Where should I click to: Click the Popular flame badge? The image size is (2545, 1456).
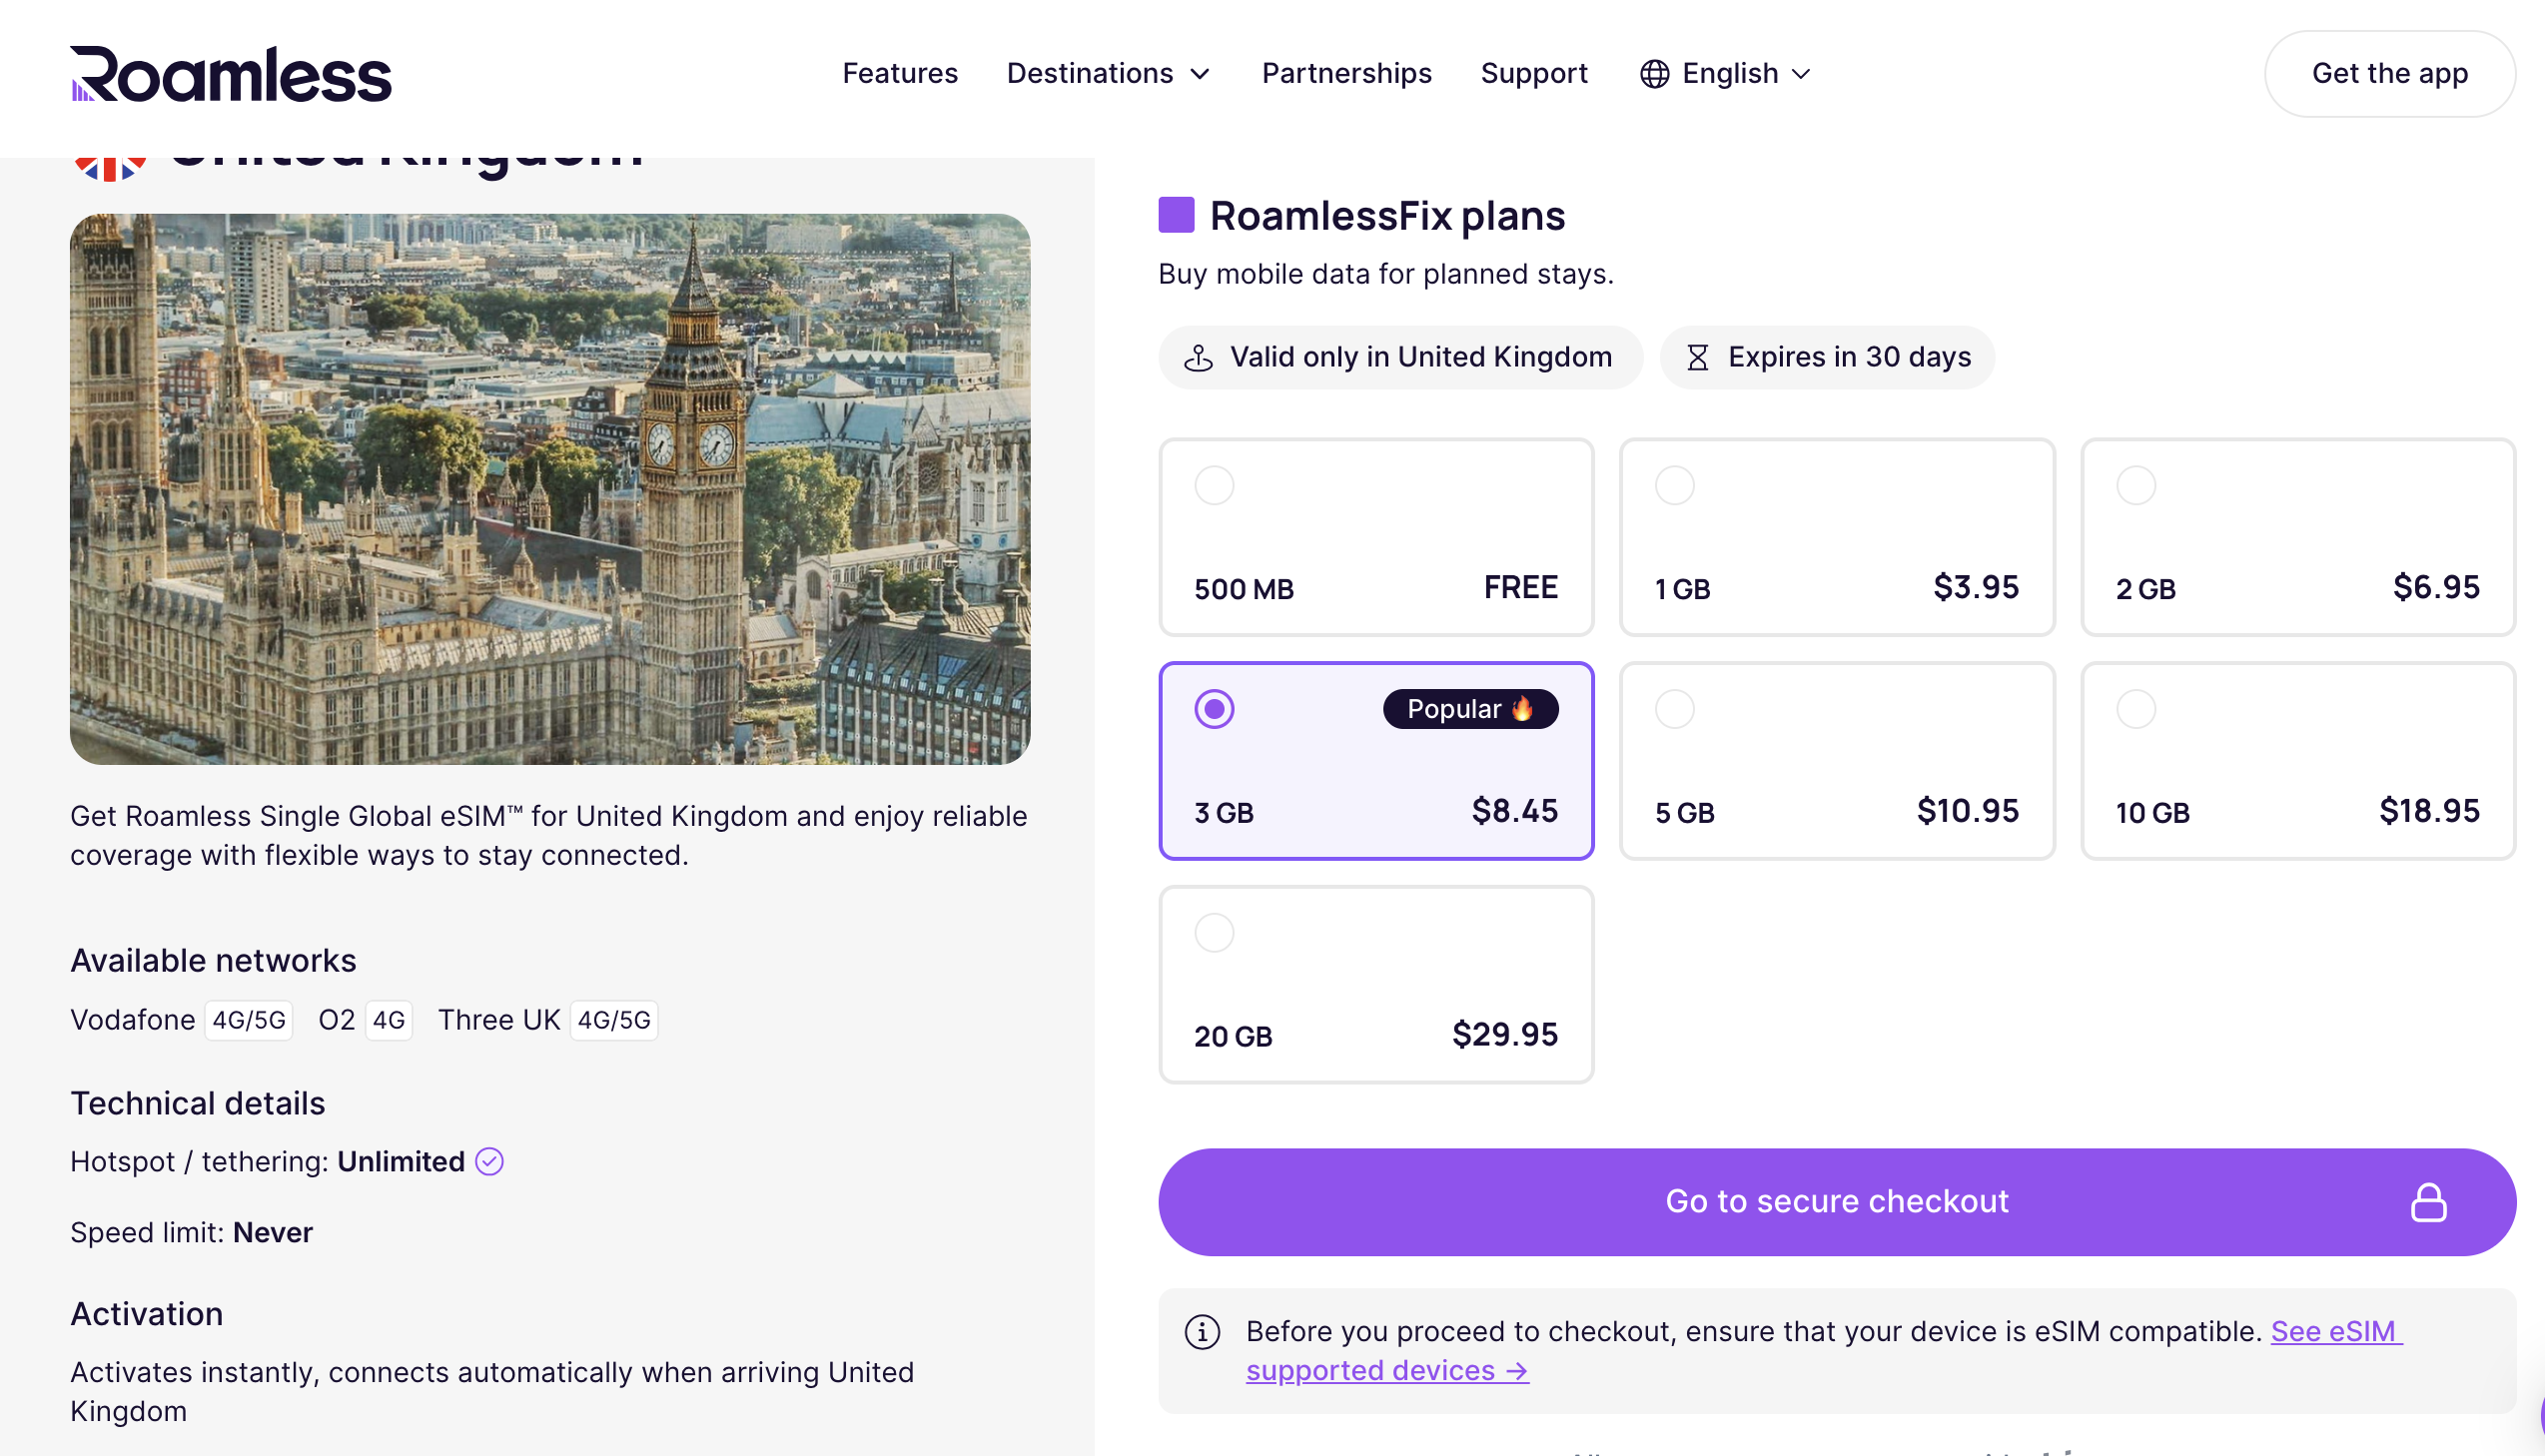(1470, 709)
